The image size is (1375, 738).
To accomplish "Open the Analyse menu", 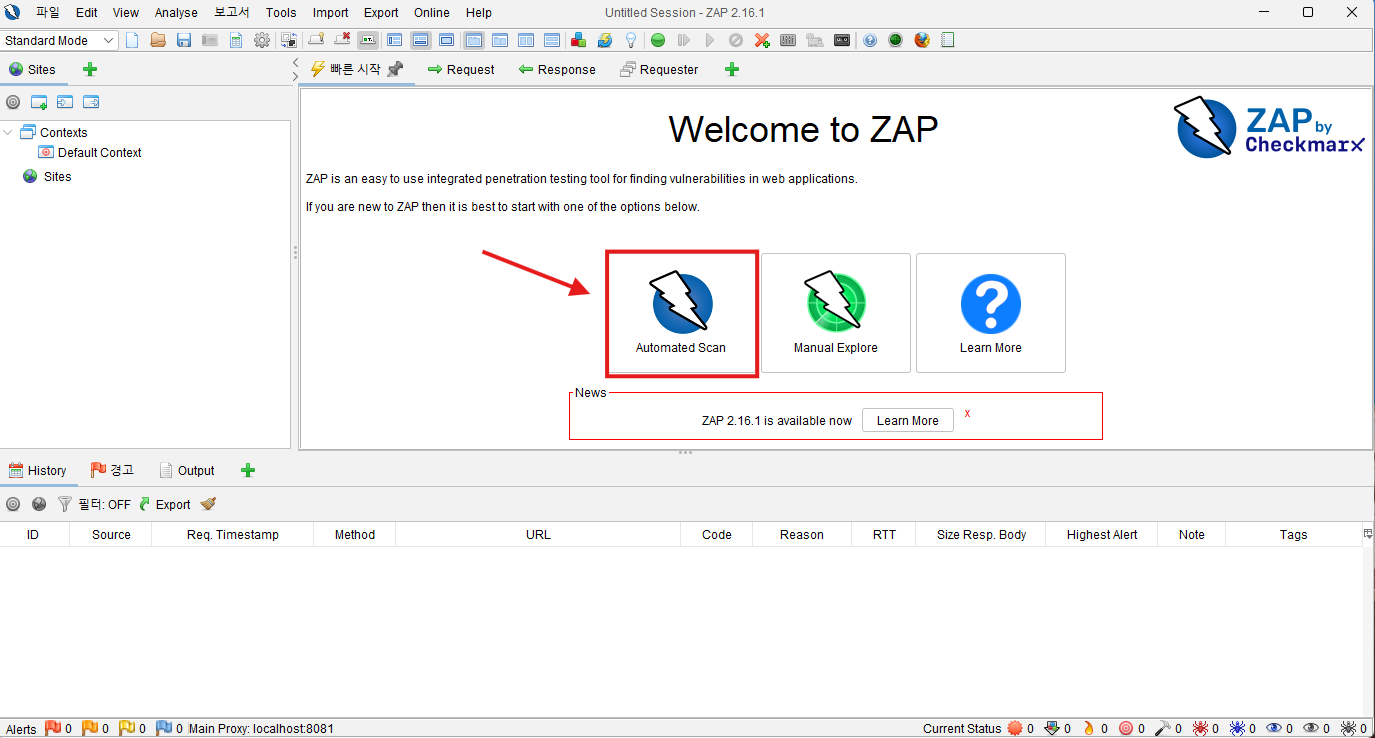I will click(177, 13).
